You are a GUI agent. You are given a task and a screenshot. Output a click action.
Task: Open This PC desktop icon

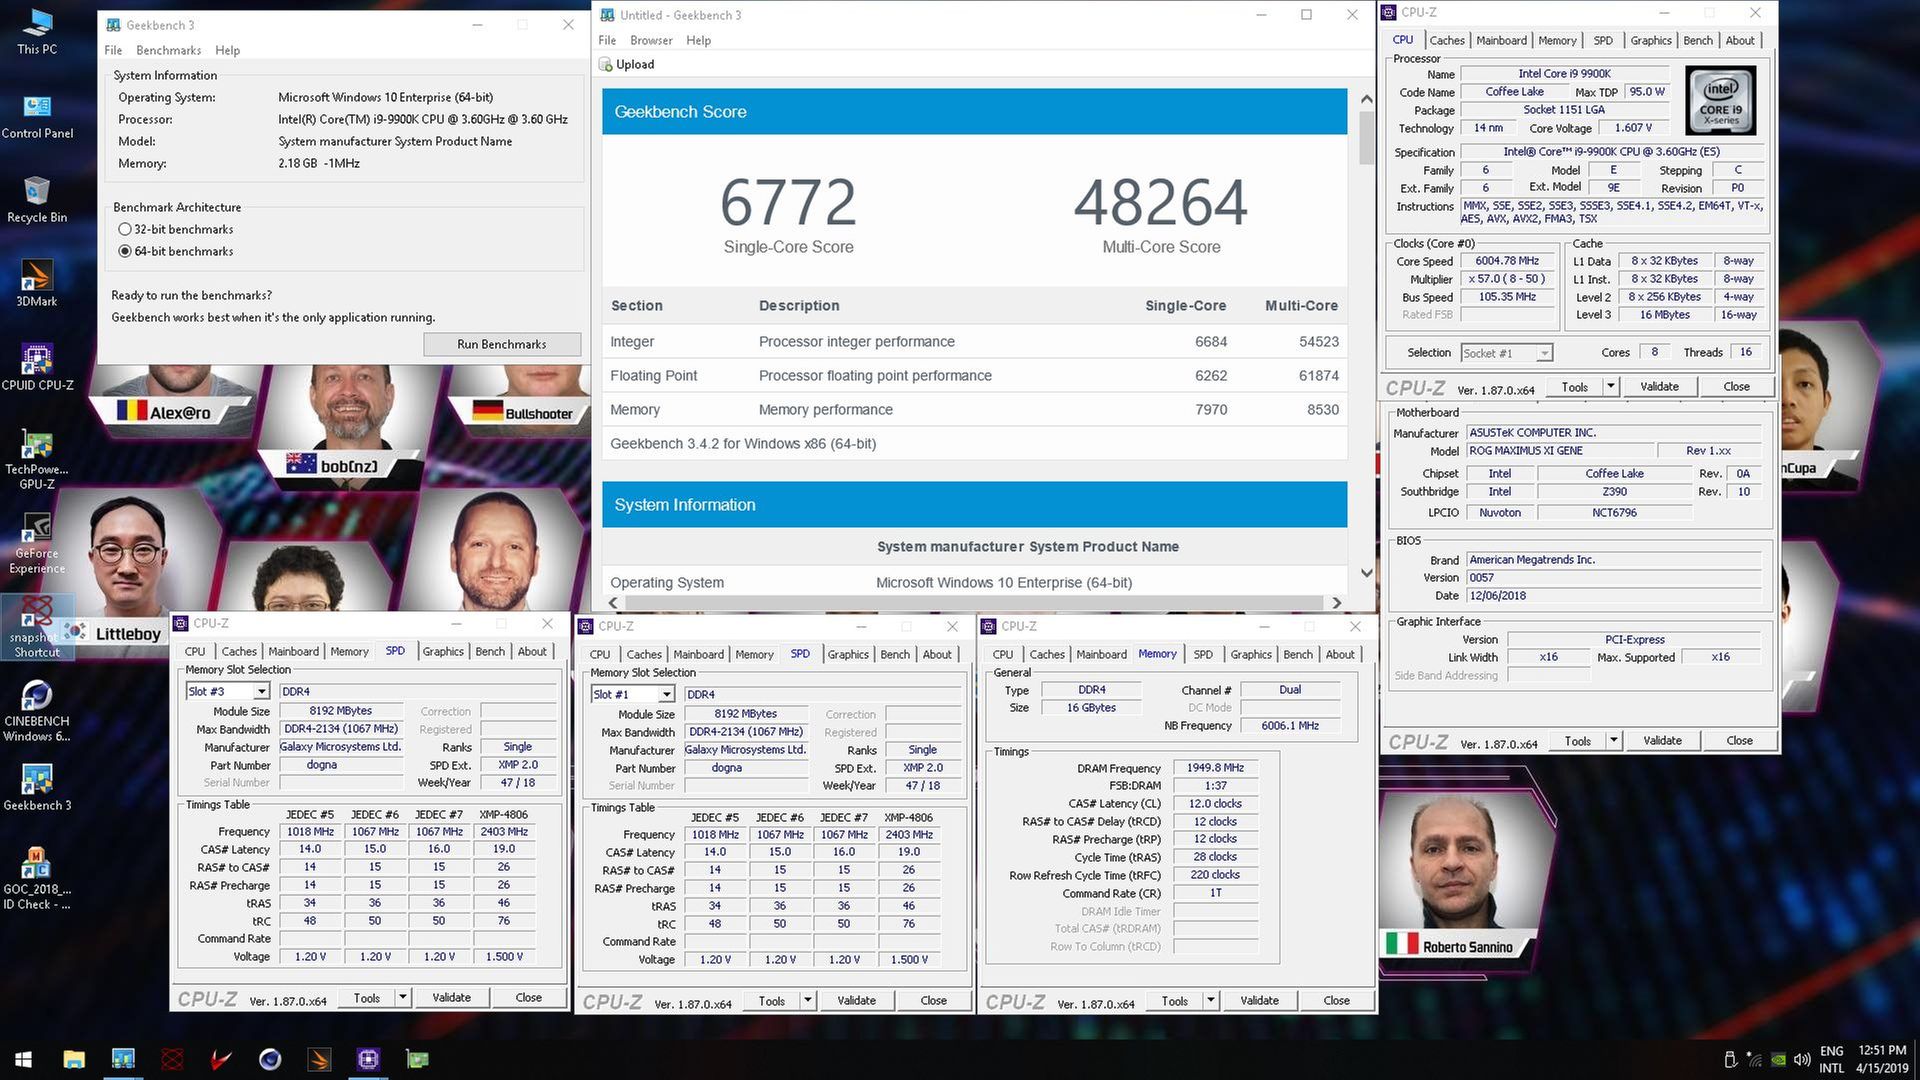click(37, 31)
